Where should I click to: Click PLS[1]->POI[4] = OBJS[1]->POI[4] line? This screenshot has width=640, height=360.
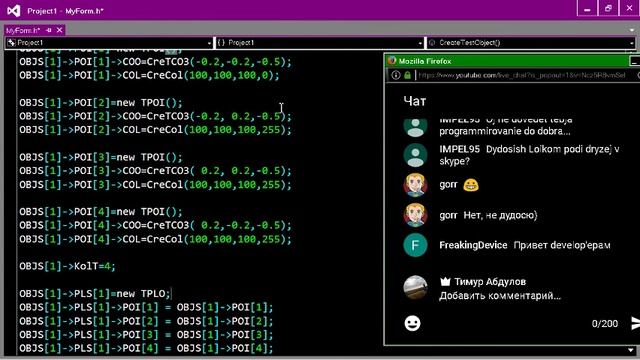click(146, 348)
